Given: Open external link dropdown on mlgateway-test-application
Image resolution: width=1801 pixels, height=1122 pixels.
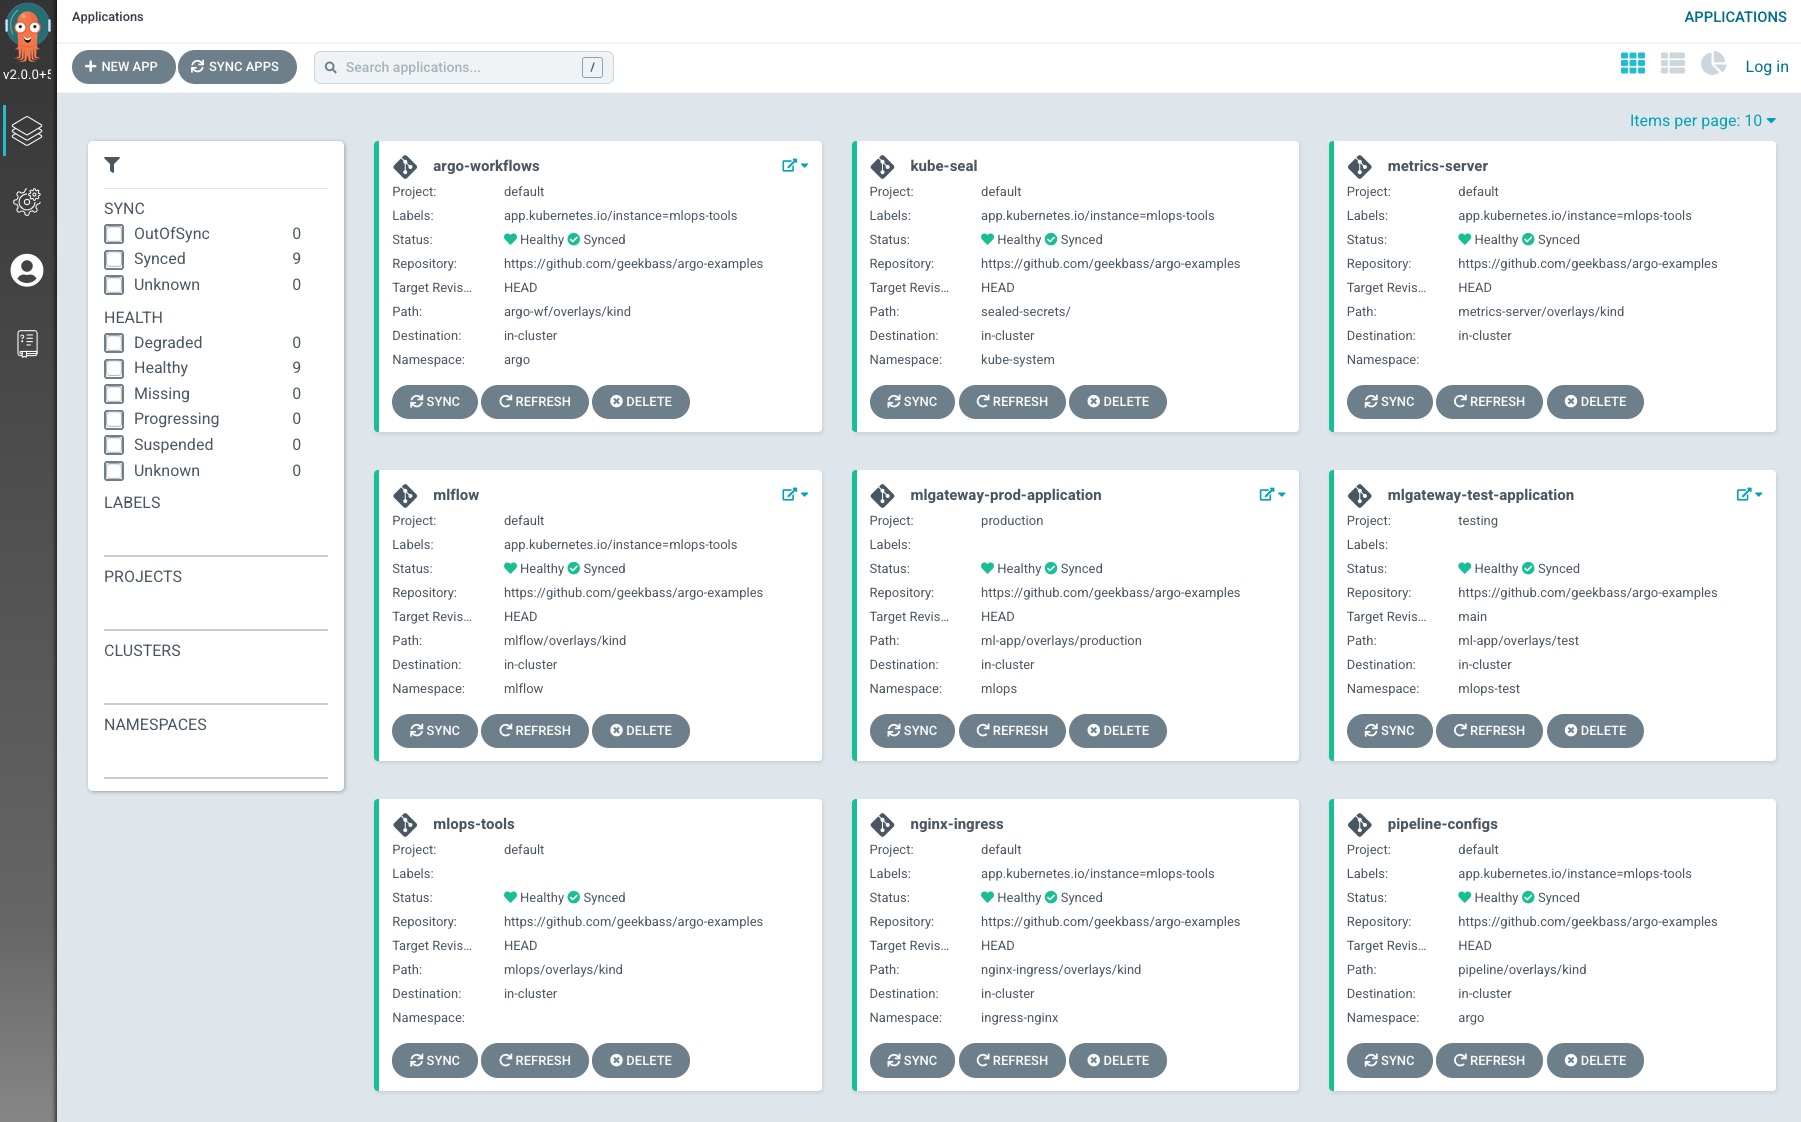Looking at the screenshot, I should [1749, 495].
